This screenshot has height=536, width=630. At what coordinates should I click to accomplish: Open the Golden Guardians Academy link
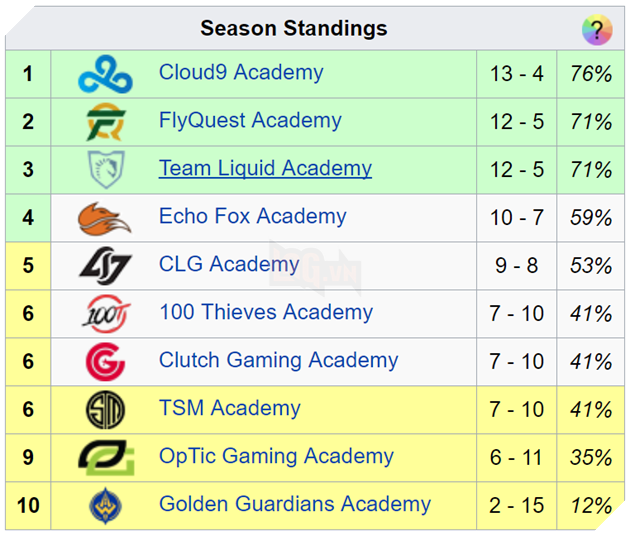coord(295,505)
